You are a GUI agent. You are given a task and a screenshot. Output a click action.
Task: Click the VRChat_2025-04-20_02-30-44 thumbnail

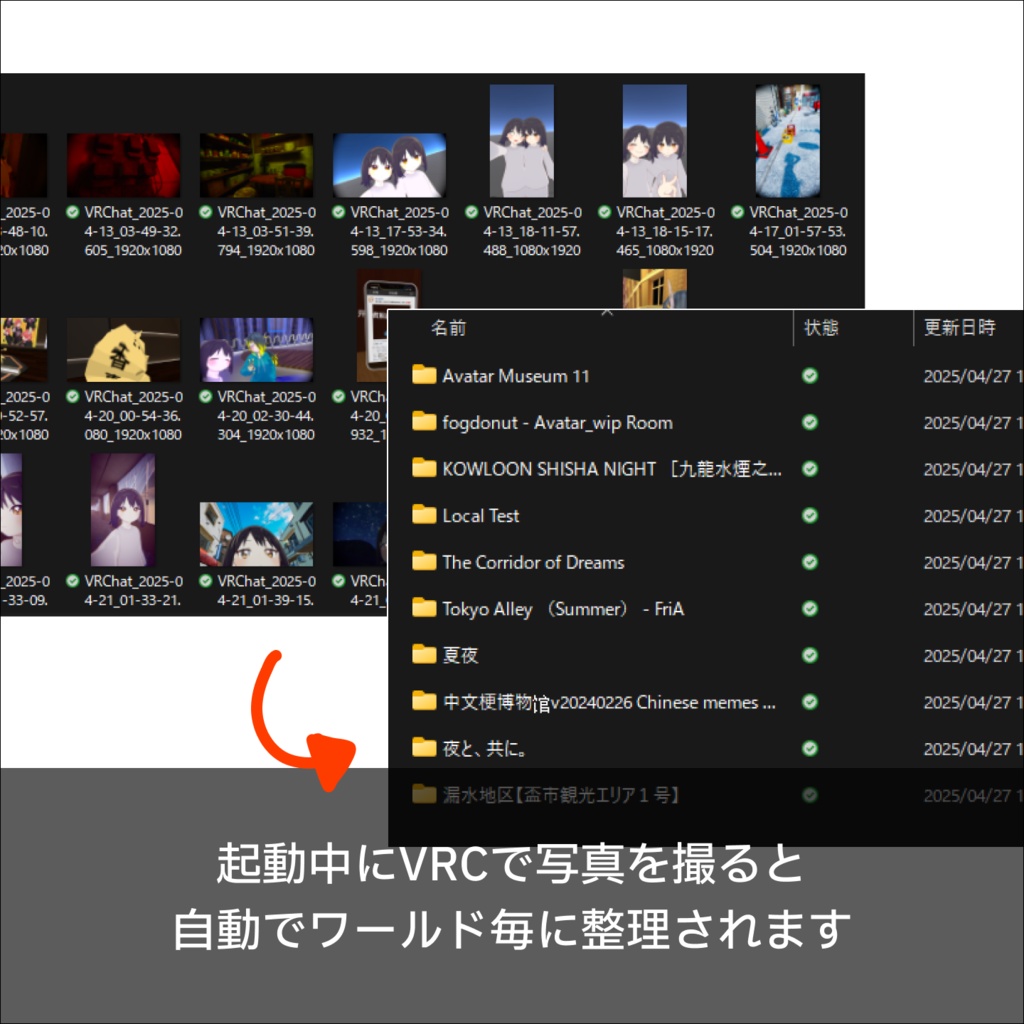pyautogui.click(x=256, y=350)
